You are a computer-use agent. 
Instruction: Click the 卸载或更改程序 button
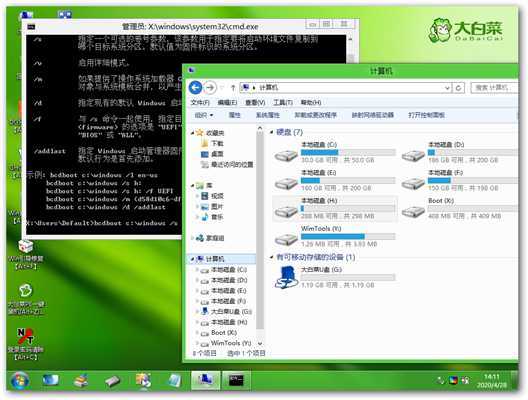(316, 115)
